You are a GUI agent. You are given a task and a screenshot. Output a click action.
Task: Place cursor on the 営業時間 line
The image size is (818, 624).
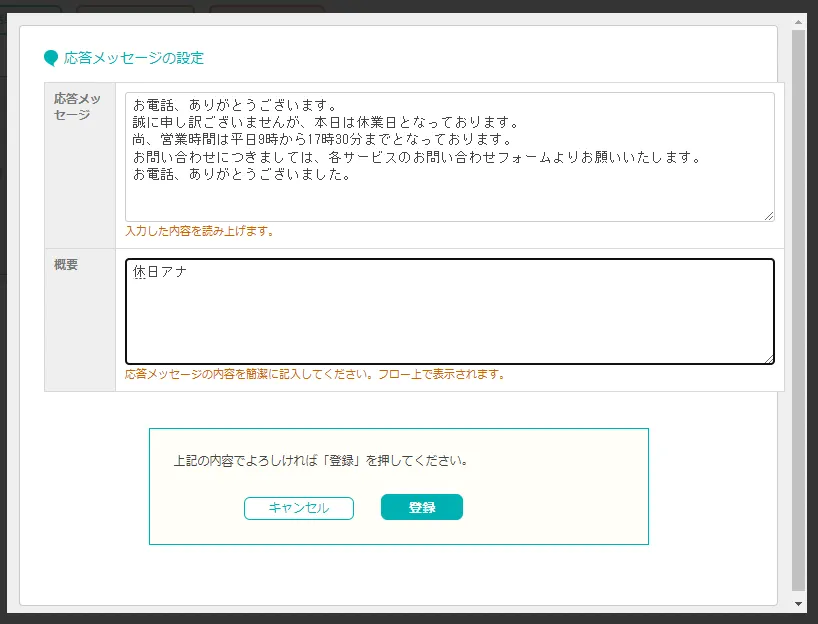(323, 139)
